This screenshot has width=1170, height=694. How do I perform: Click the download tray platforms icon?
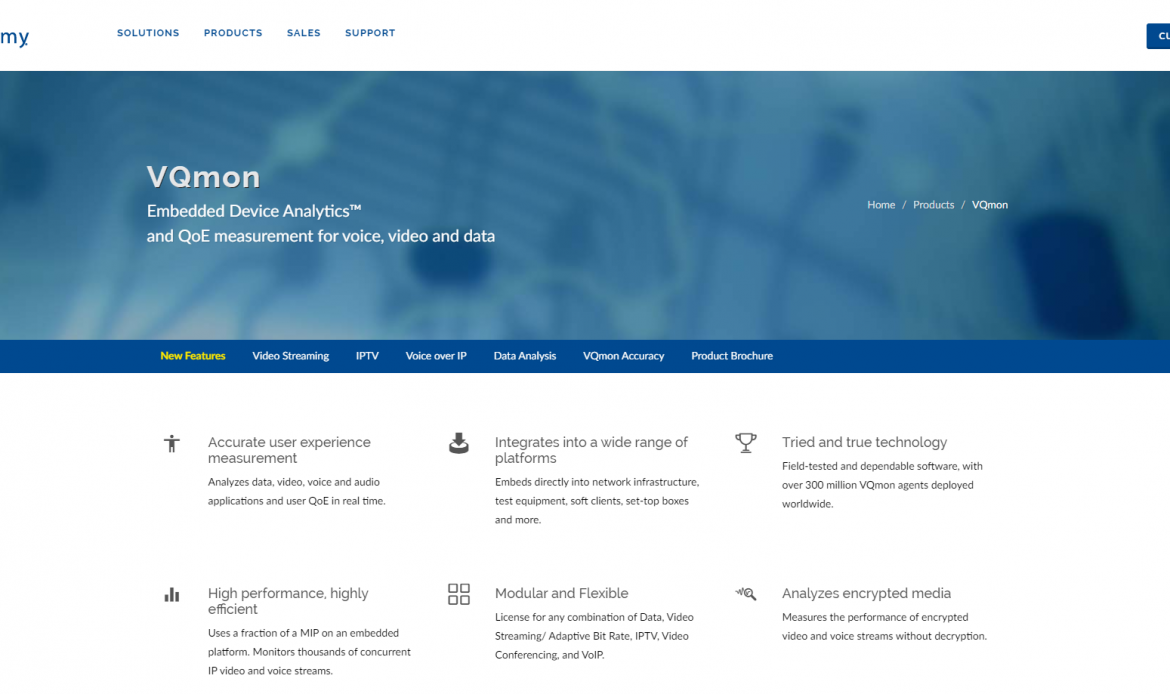tap(458, 443)
